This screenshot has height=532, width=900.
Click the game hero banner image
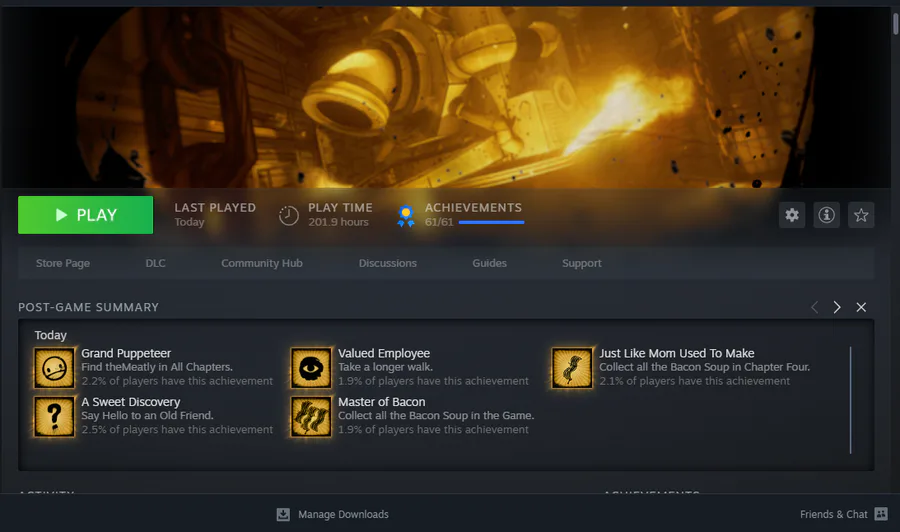[445, 96]
